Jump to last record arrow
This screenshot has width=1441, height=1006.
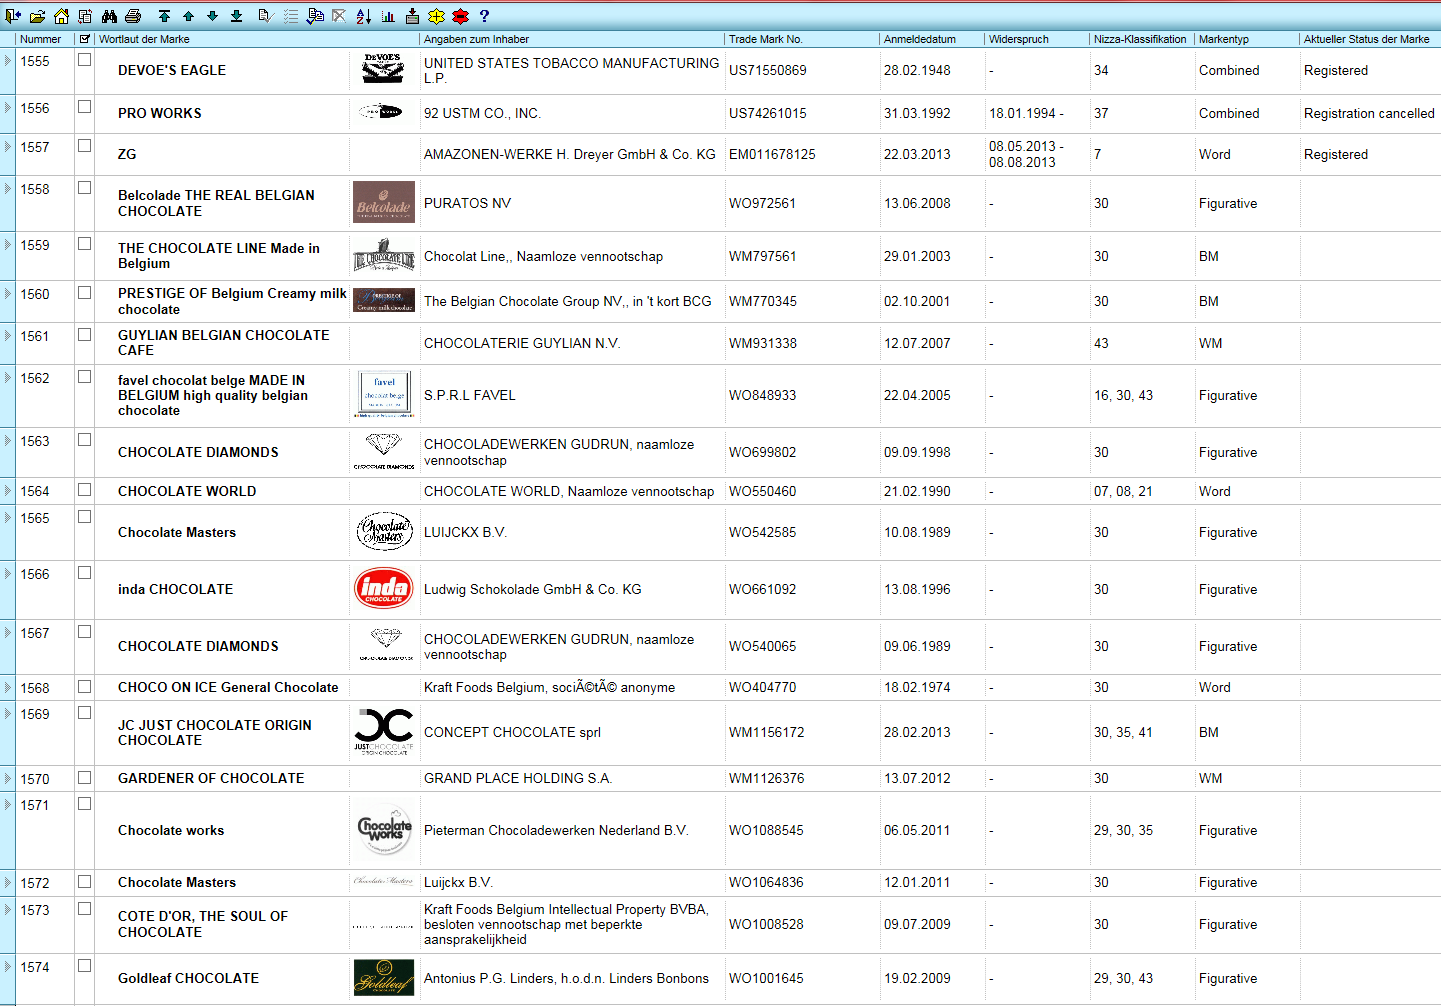(236, 16)
